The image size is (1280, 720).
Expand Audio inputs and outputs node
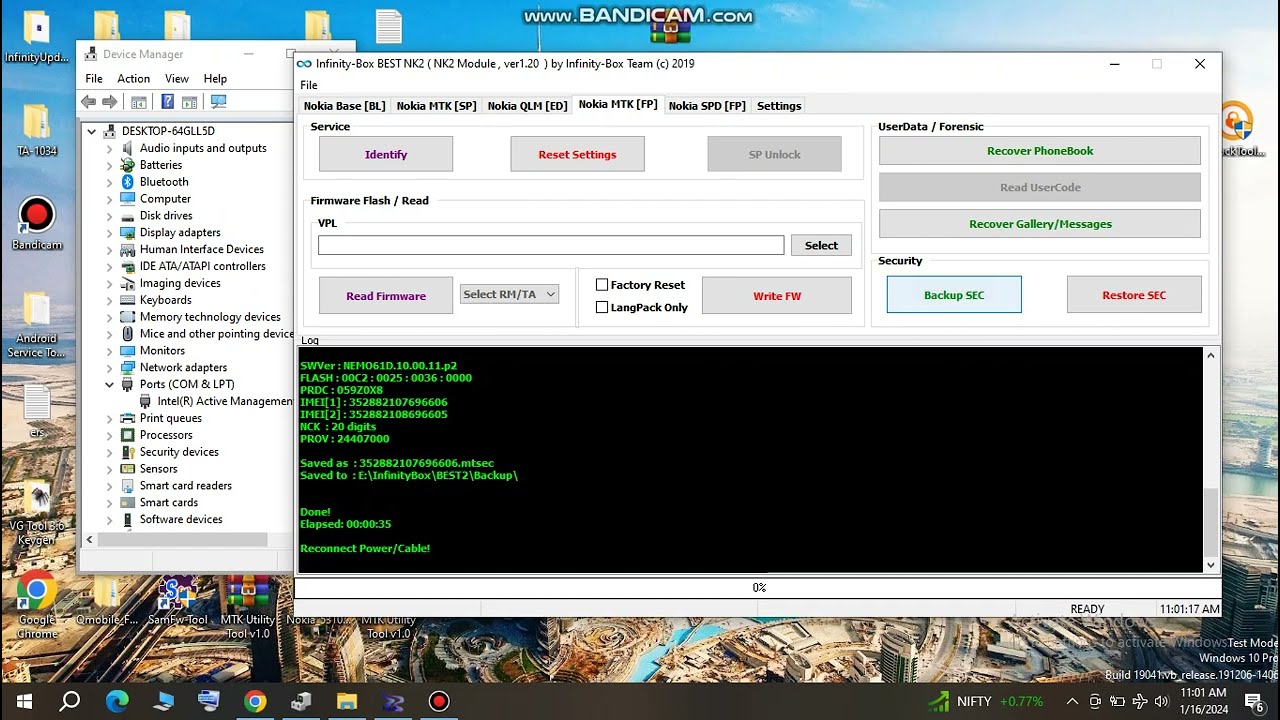[110, 148]
